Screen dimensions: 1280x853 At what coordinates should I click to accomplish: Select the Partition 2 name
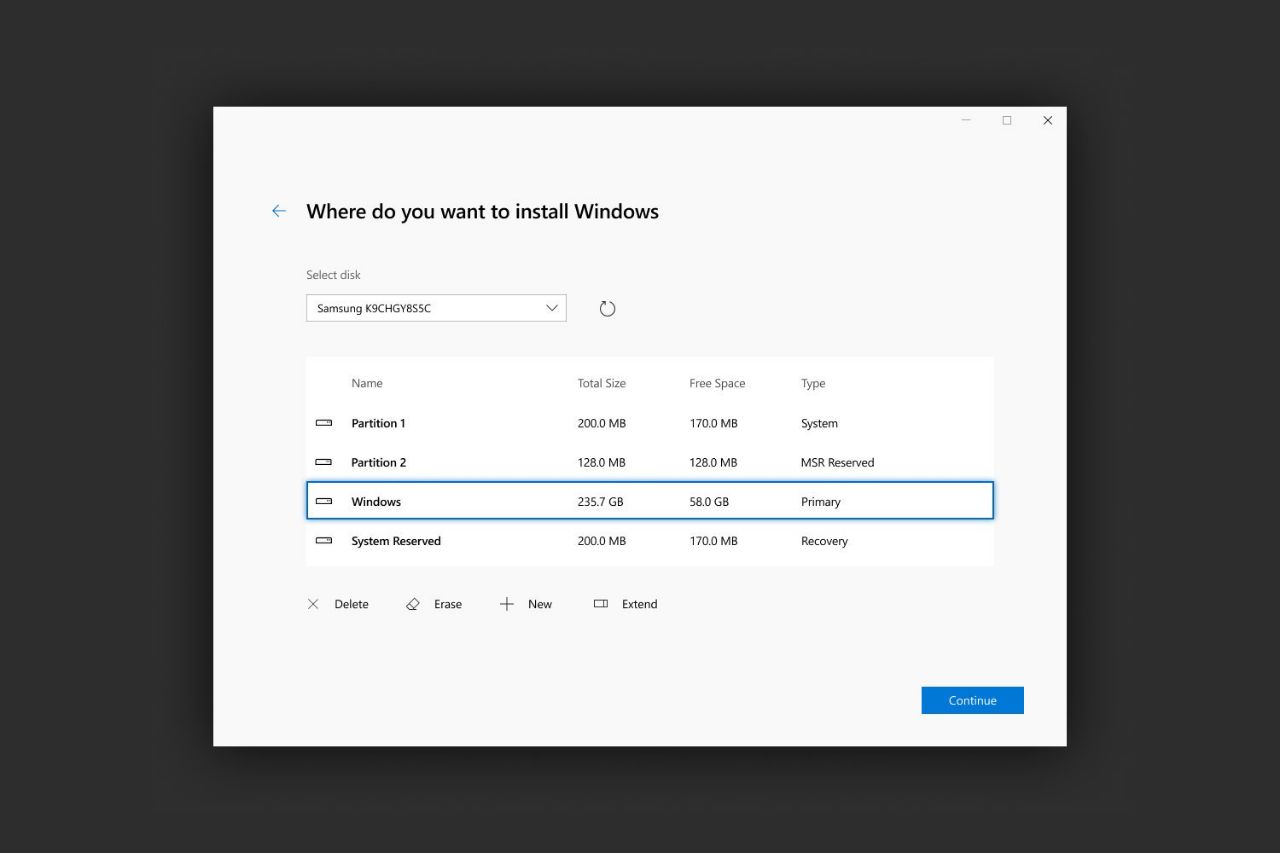(378, 462)
